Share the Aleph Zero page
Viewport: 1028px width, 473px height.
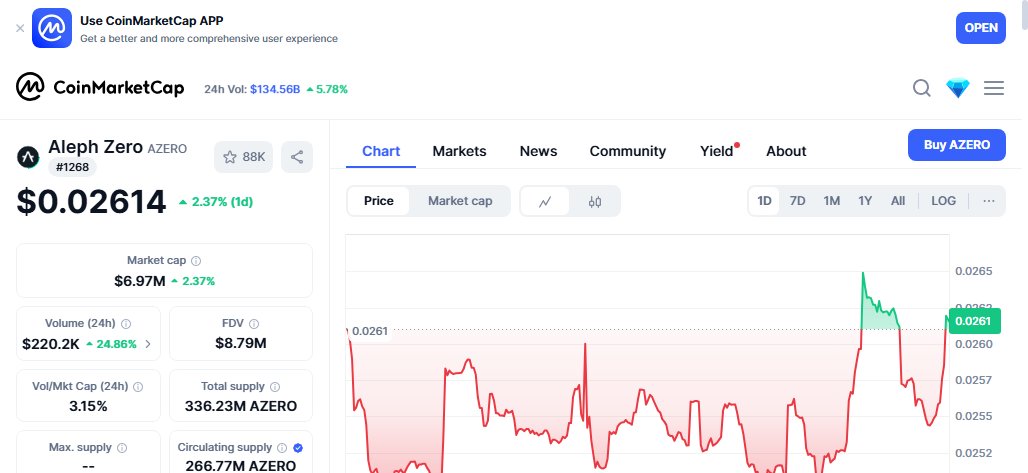pos(297,157)
